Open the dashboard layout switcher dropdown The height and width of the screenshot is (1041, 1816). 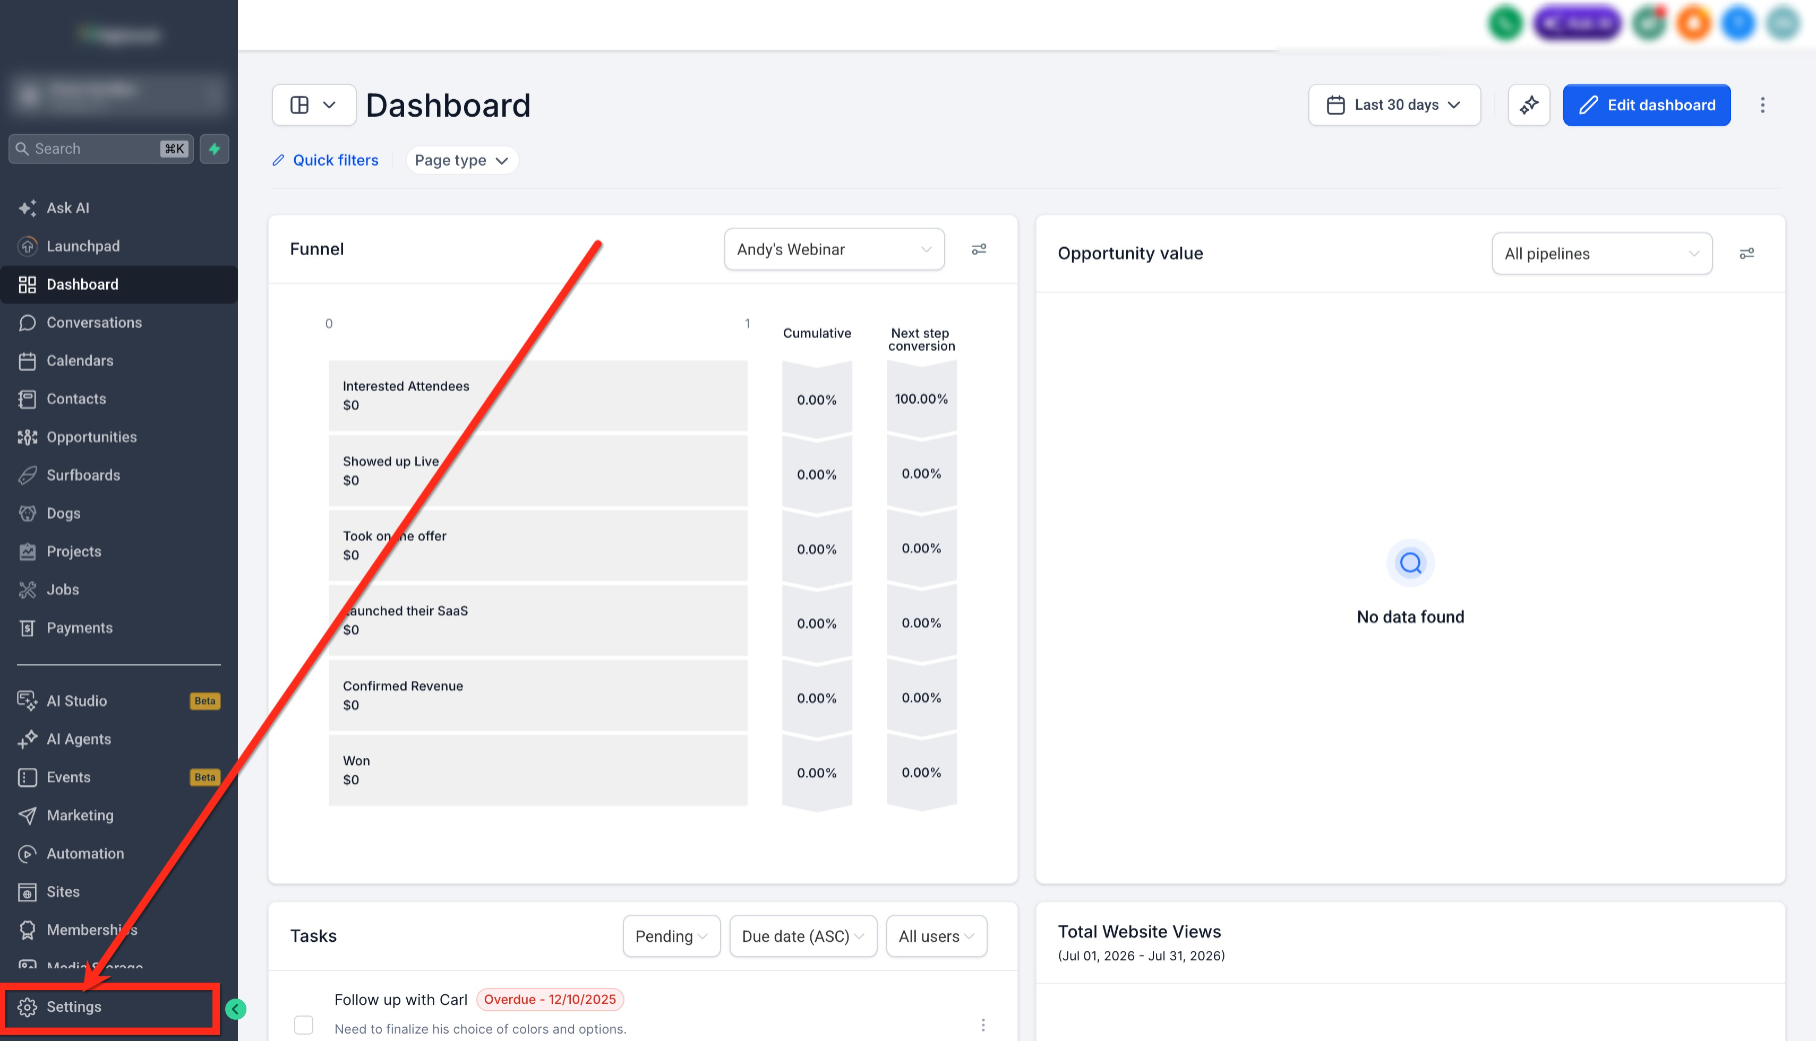click(314, 105)
